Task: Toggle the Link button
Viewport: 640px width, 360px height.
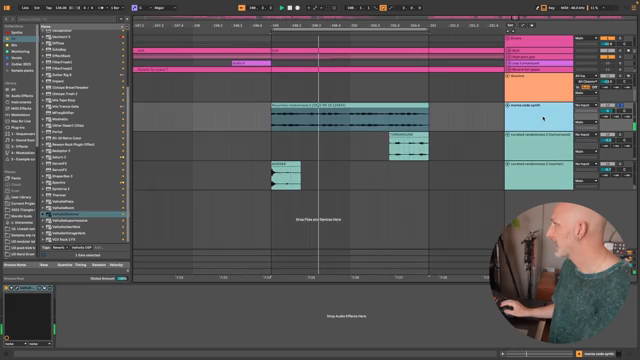Action: tap(25, 8)
